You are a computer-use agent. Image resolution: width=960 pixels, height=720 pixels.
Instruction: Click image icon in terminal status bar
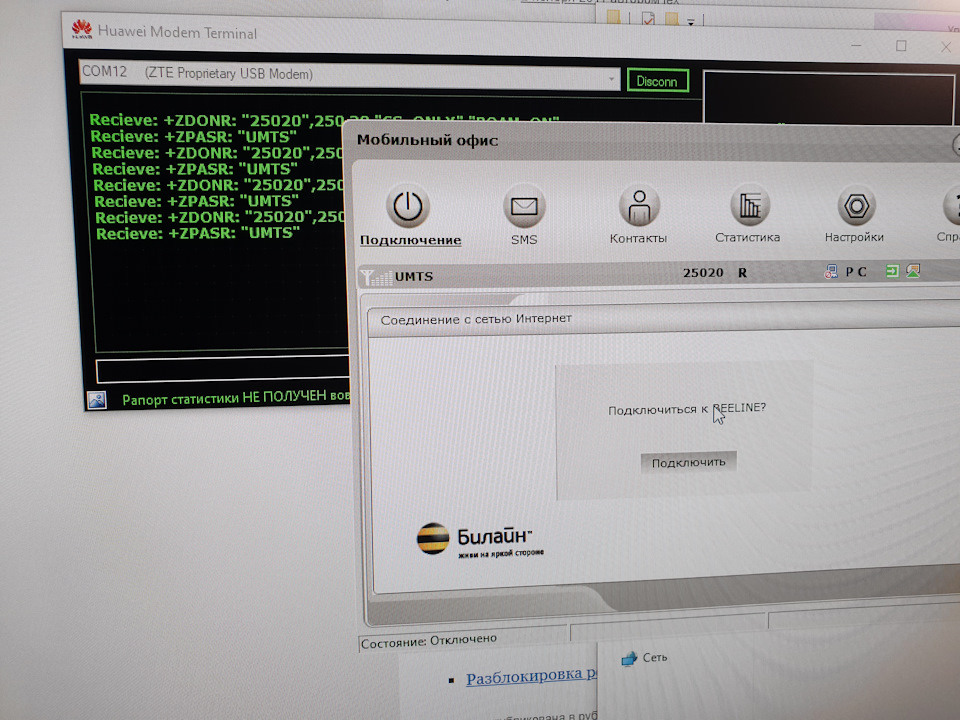97,400
